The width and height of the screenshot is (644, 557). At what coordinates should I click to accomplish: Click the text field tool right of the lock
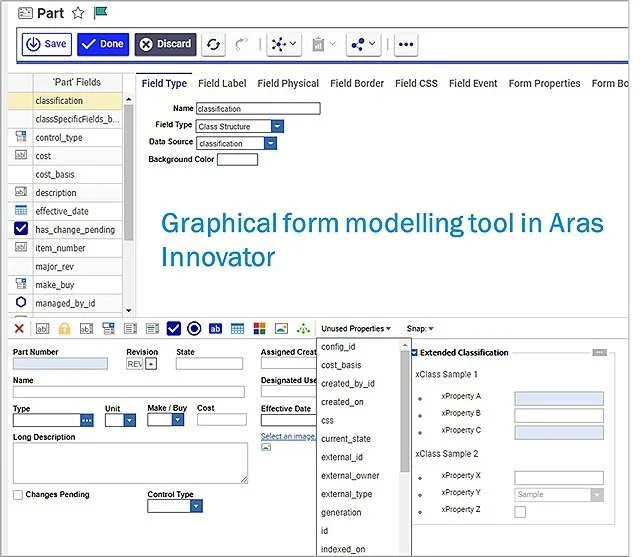coord(86,328)
